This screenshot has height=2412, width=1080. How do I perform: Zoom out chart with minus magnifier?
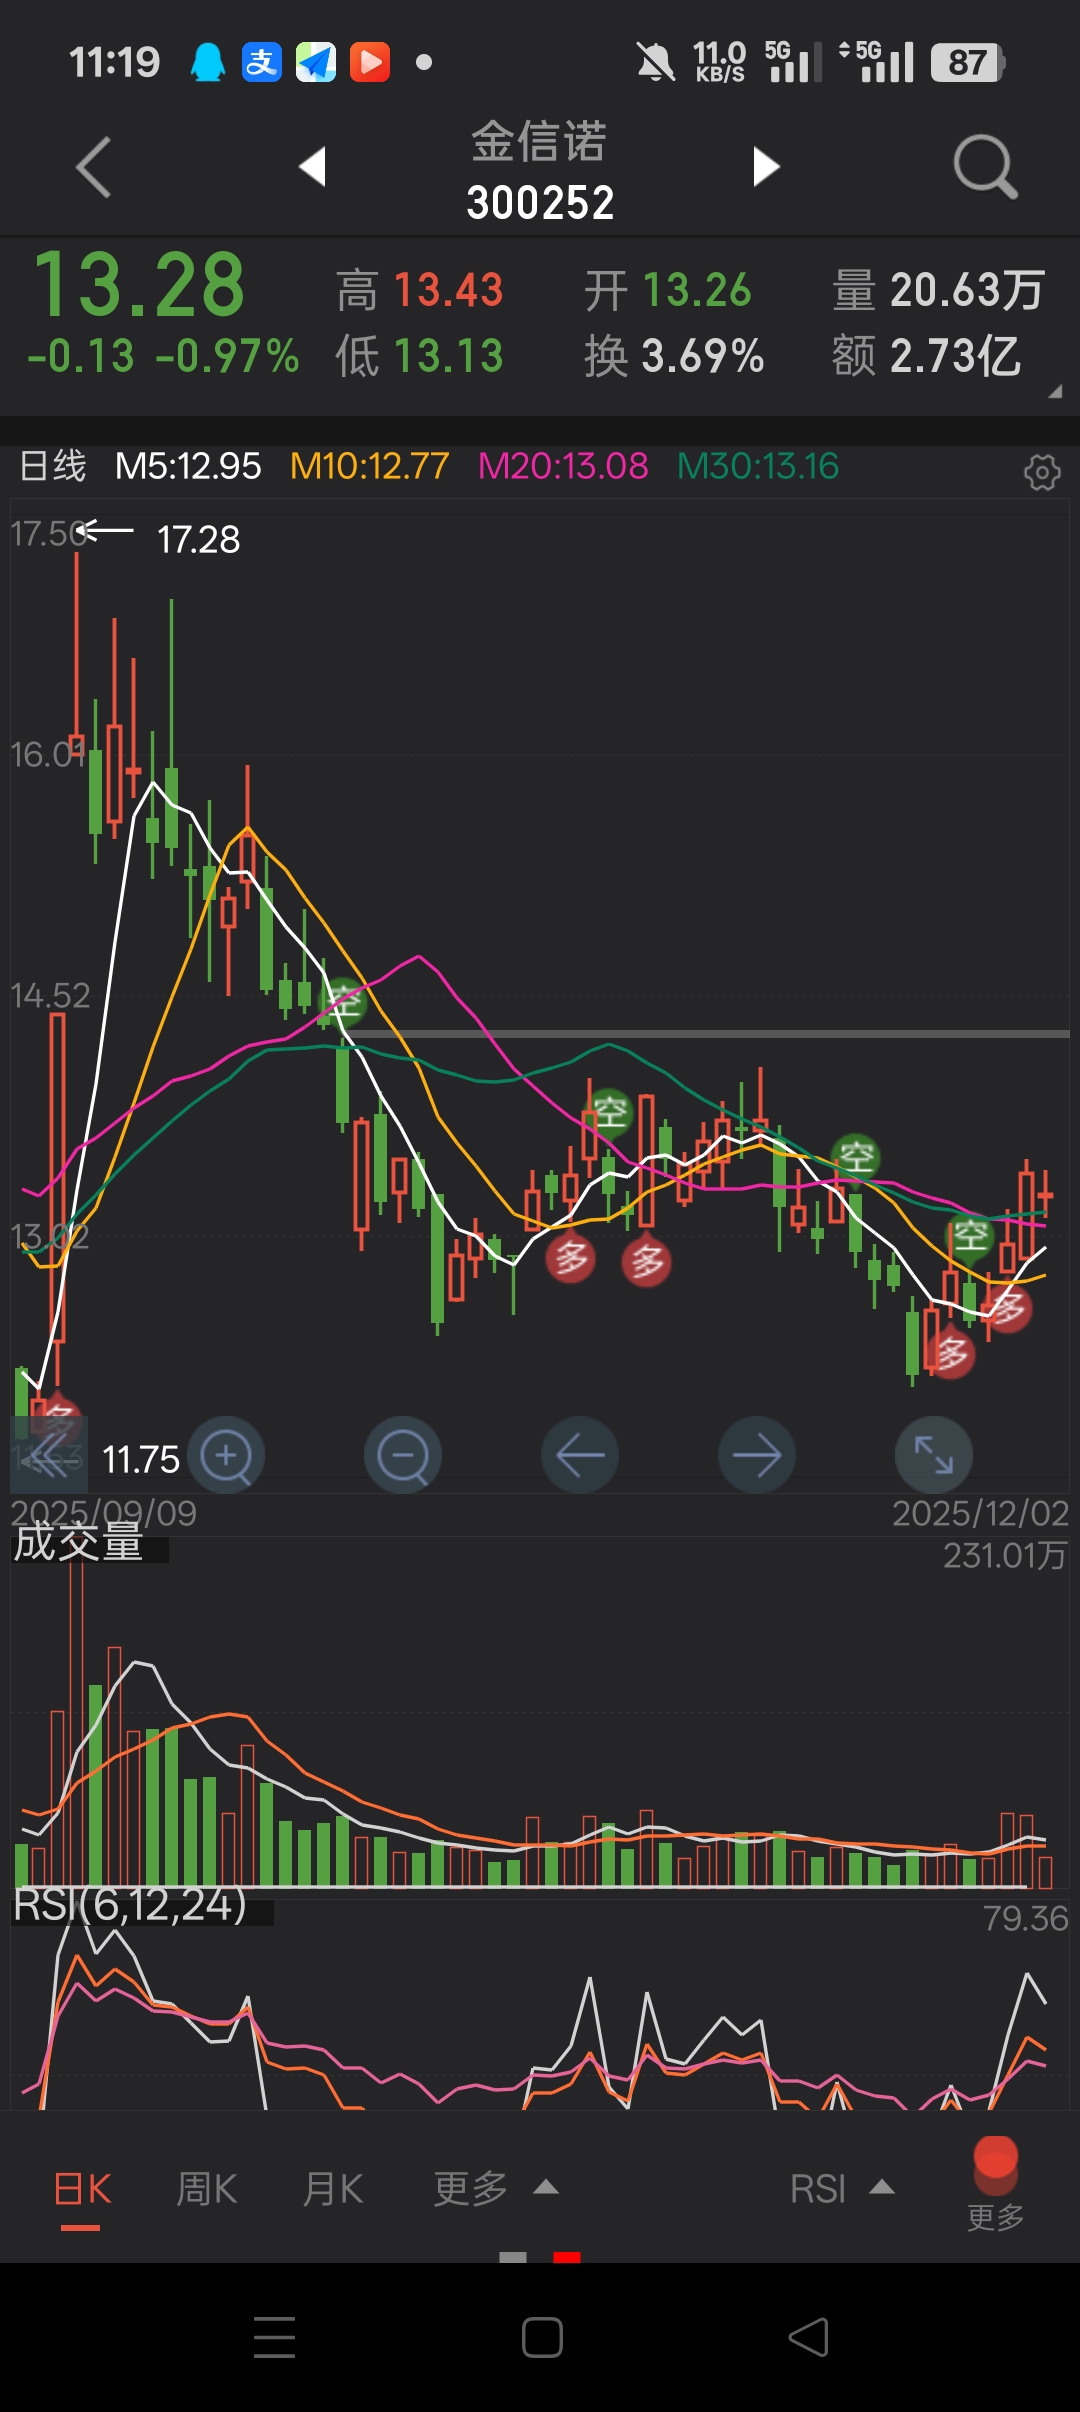(403, 1456)
